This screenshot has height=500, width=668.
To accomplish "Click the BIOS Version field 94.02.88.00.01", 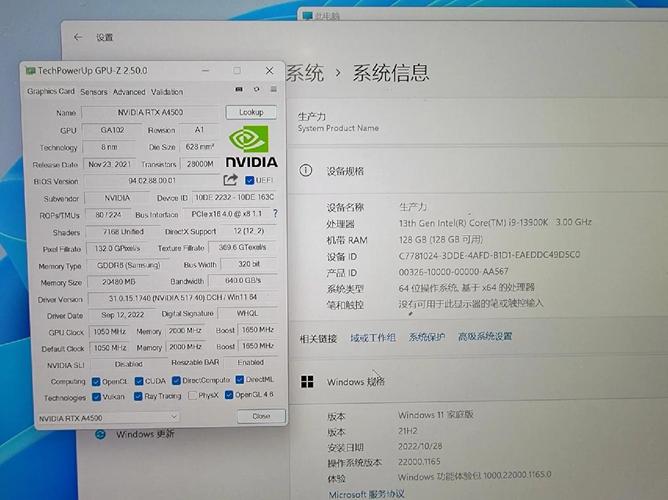I will (x=152, y=181).
